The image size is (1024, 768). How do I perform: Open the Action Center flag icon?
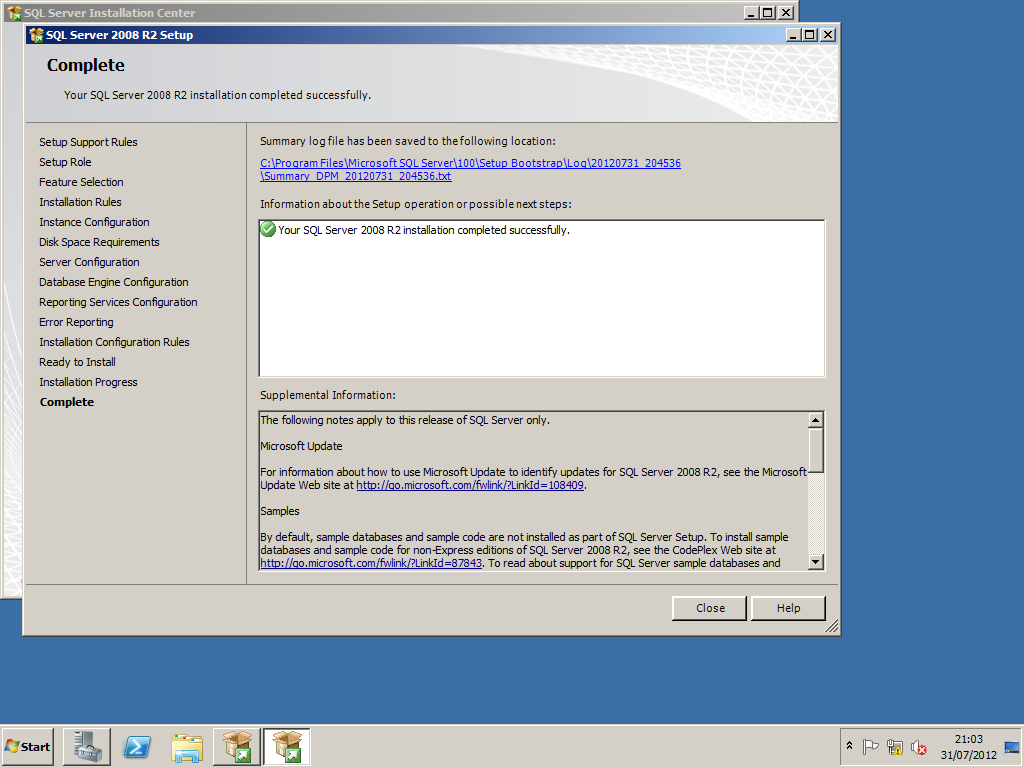coord(870,746)
